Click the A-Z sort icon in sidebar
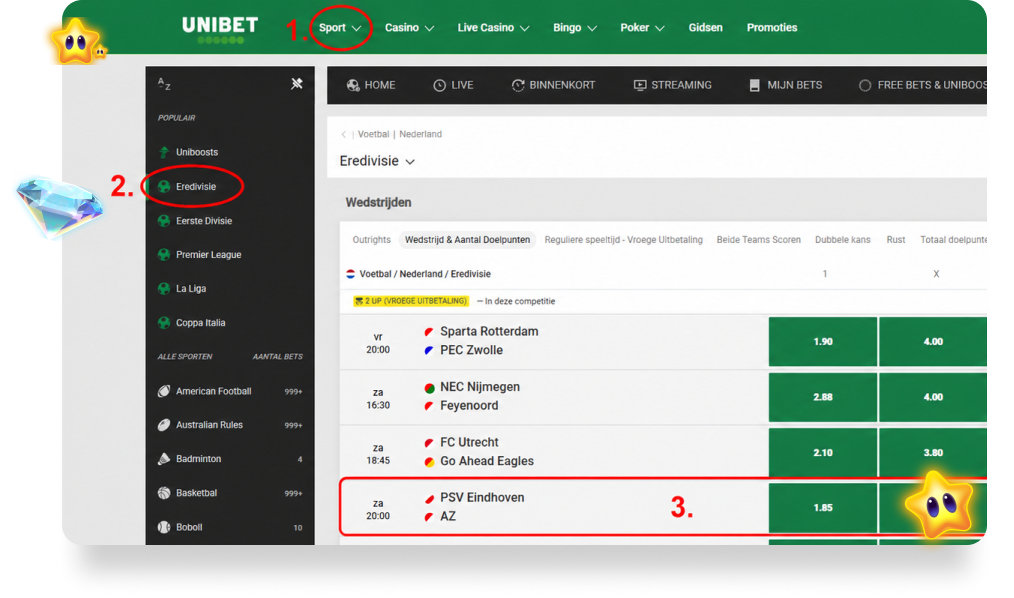The width and height of the screenshot is (1014, 598). [x=164, y=83]
